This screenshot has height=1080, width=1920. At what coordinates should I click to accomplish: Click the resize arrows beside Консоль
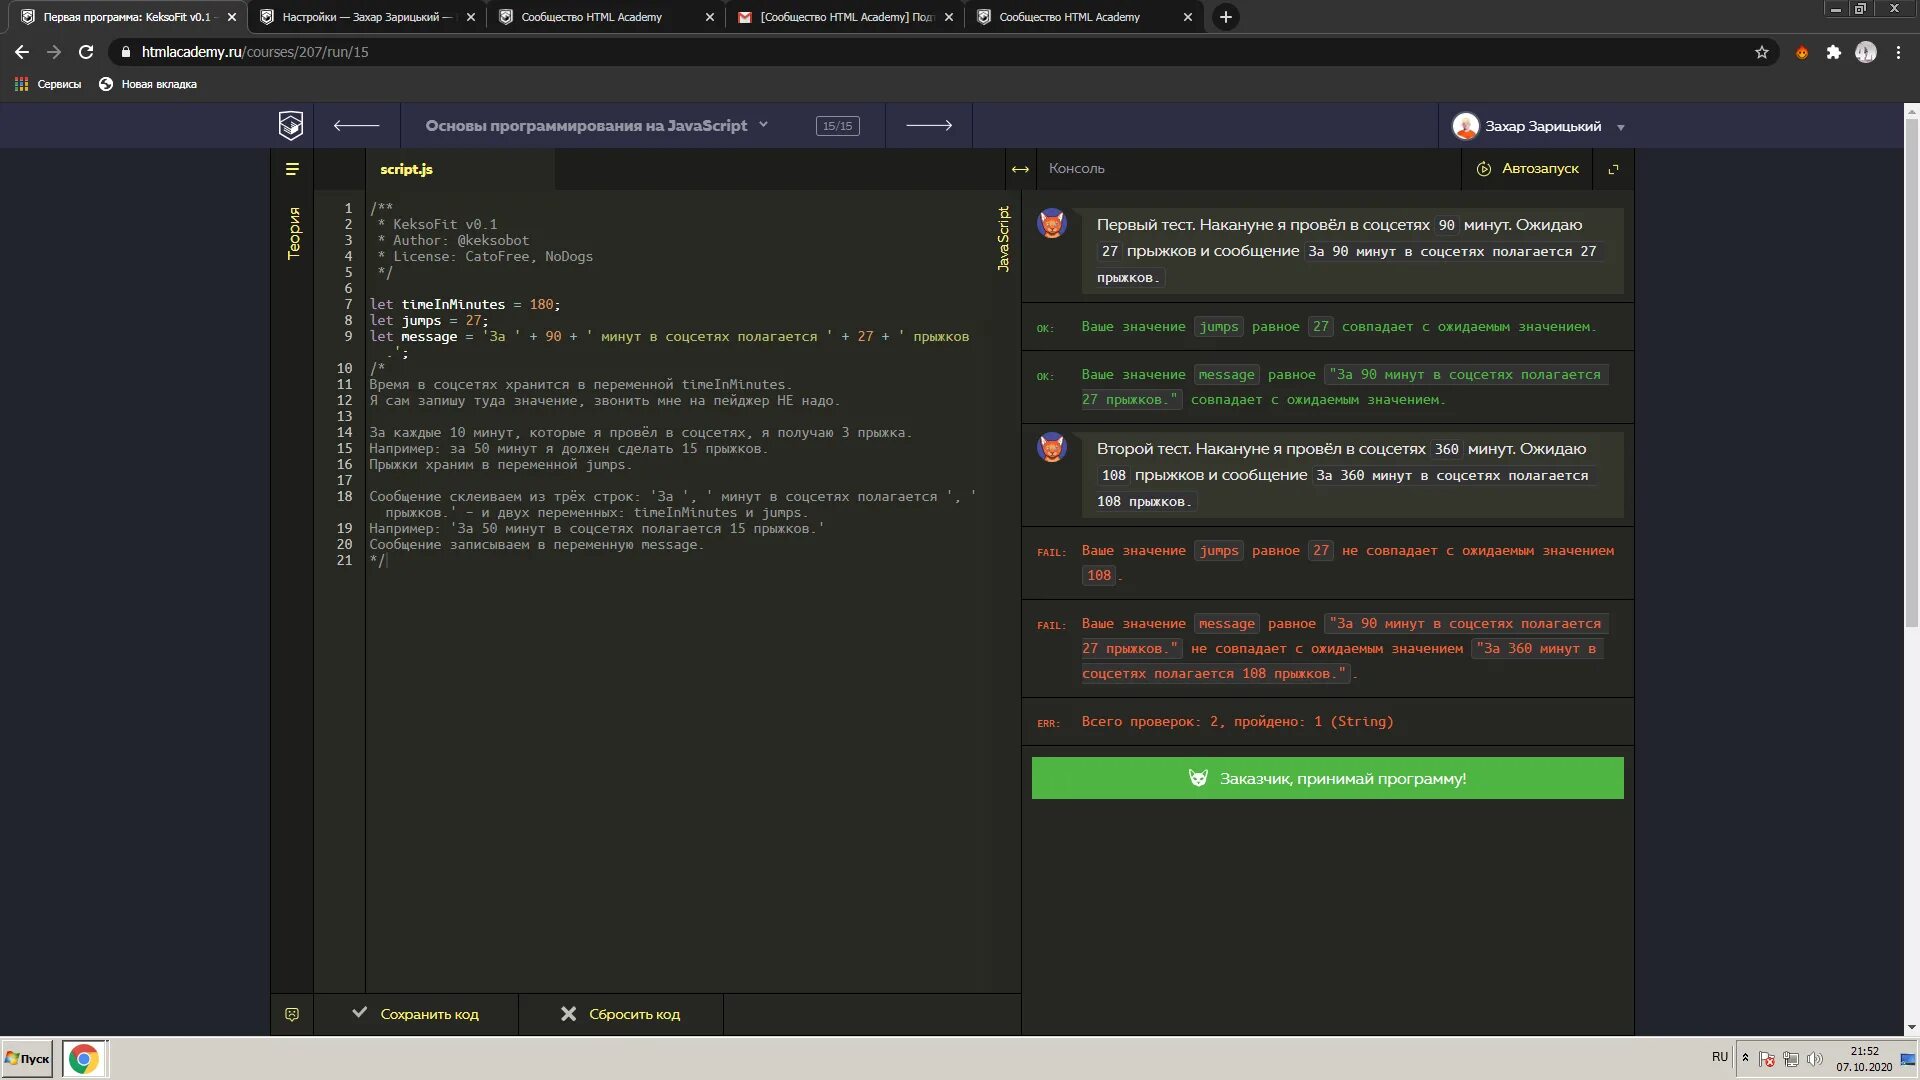point(1020,169)
